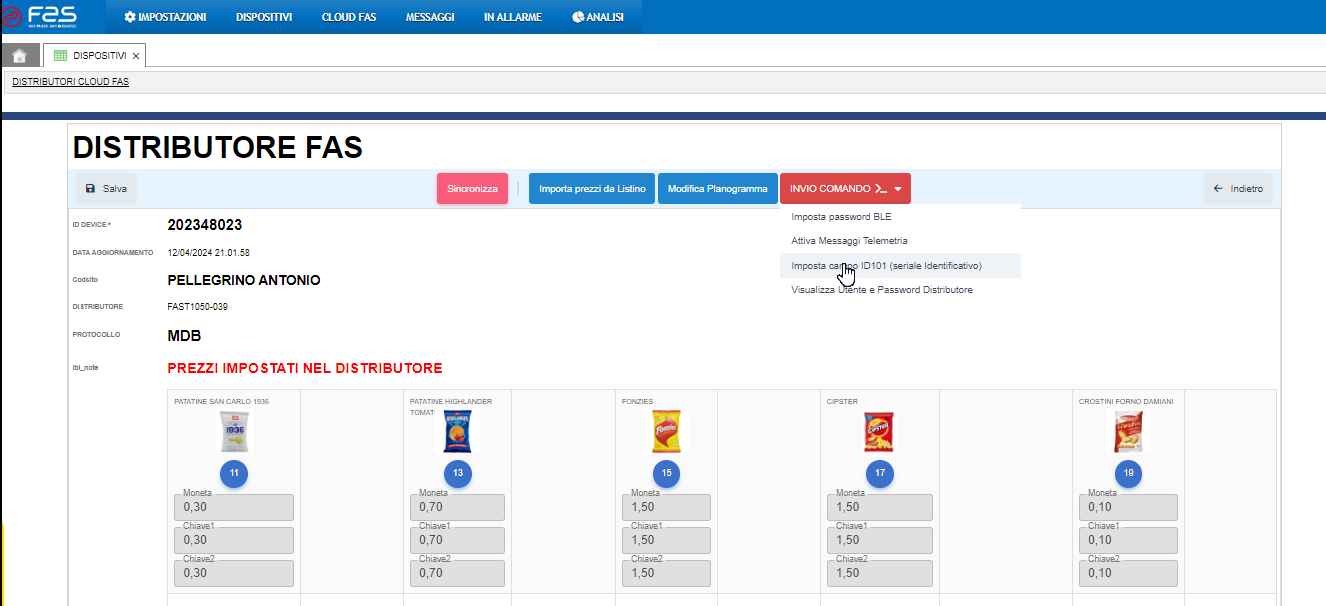Screen dimensions: 1326x606
Task: Open the home tab icon
Action: coord(19,56)
